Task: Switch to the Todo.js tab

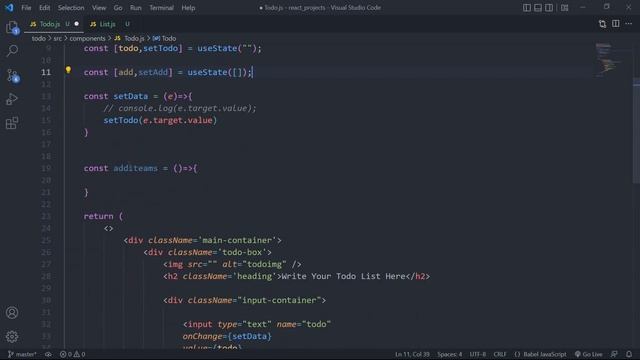Action: coord(49,24)
